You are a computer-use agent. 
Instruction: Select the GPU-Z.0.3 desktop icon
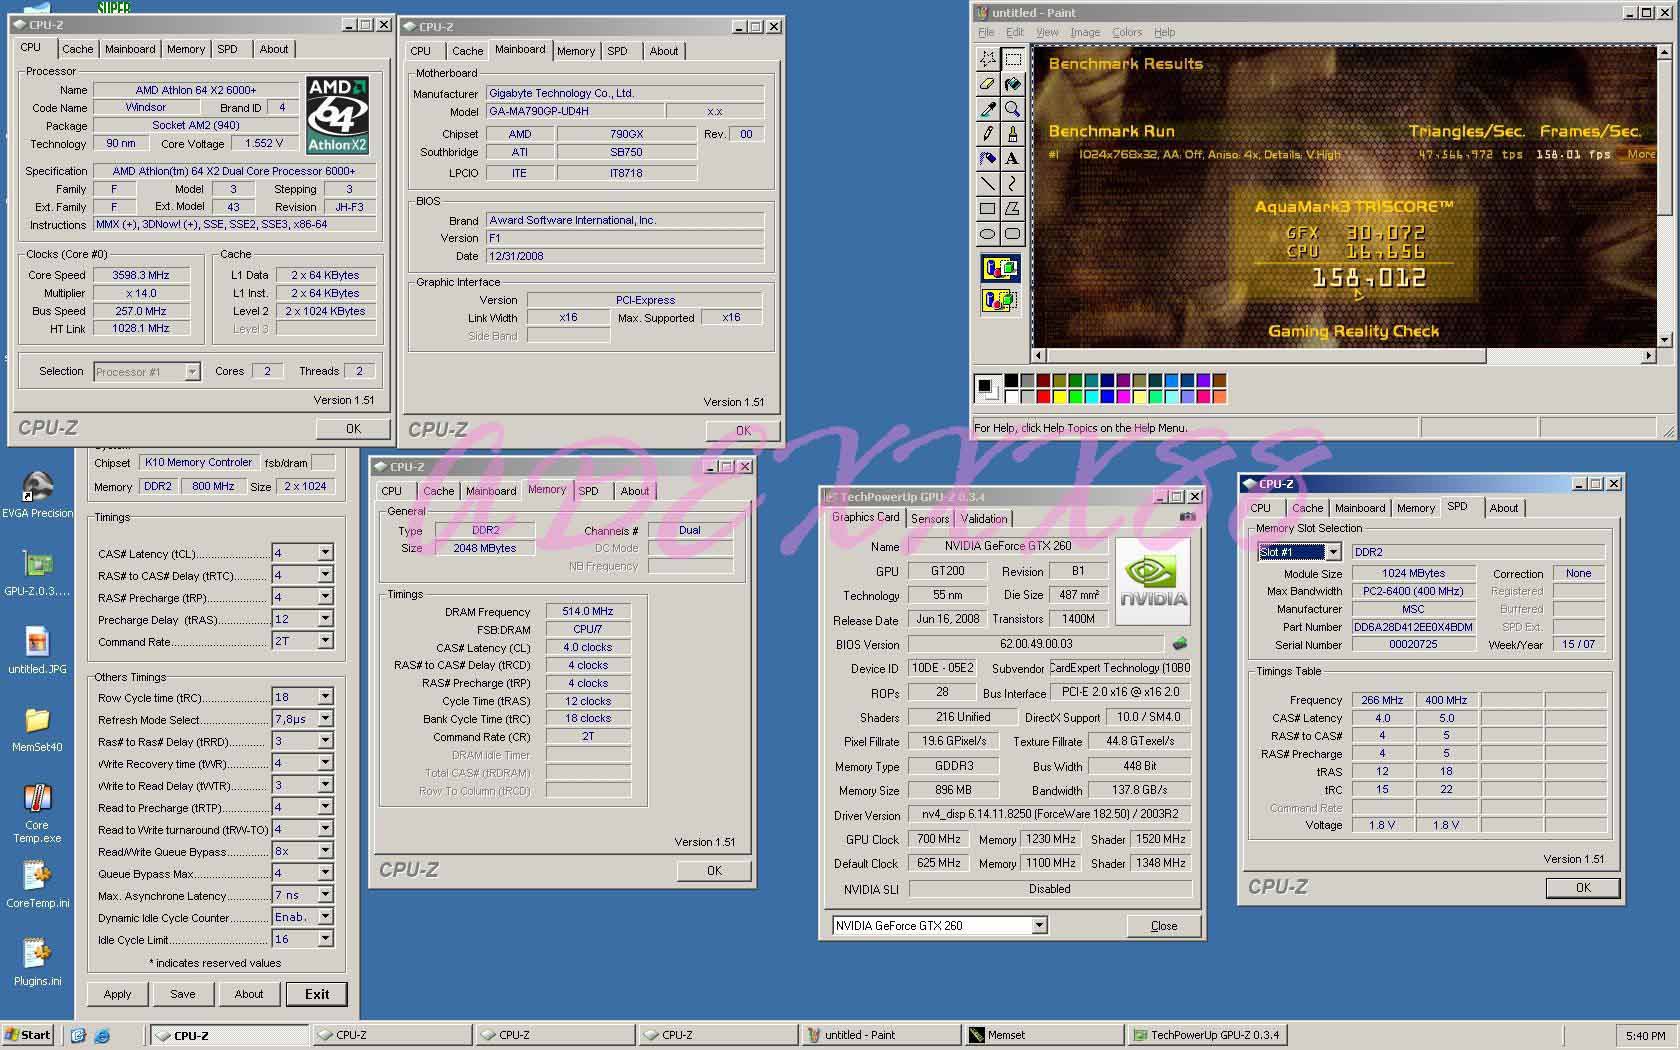(x=37, y=573)
